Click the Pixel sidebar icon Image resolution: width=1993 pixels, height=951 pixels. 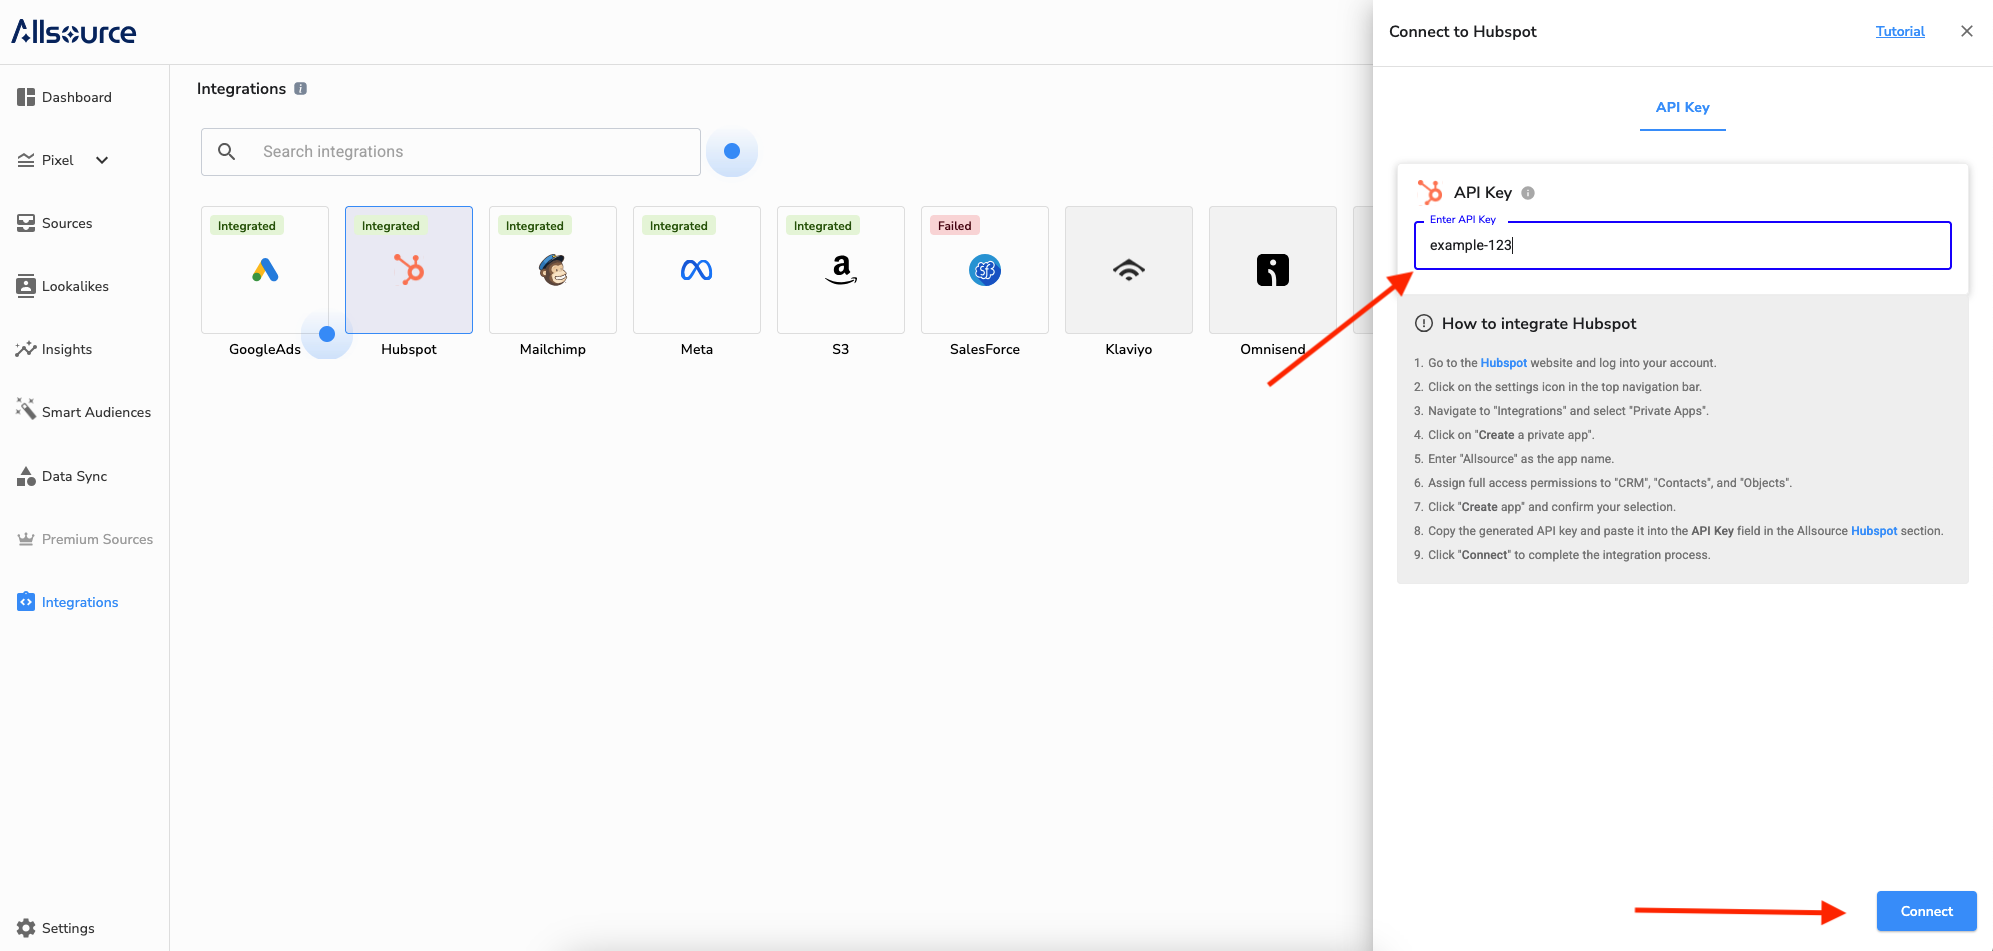[26, 160]
